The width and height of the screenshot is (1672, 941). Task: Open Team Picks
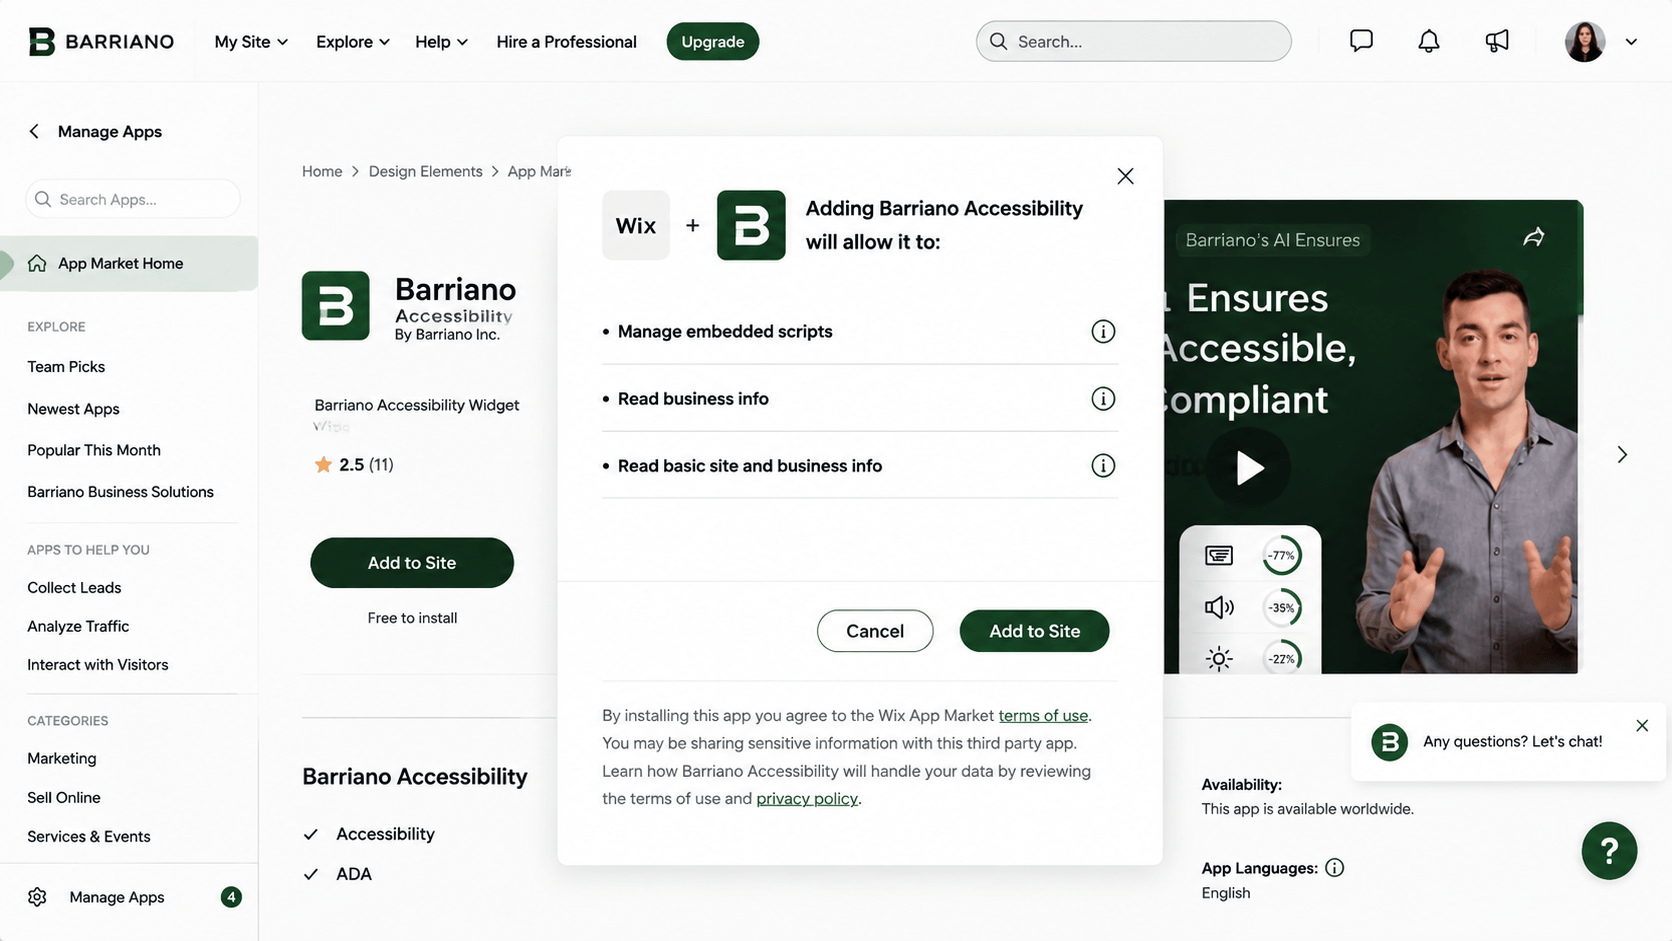pyautogui.click(x=66, y=367)
